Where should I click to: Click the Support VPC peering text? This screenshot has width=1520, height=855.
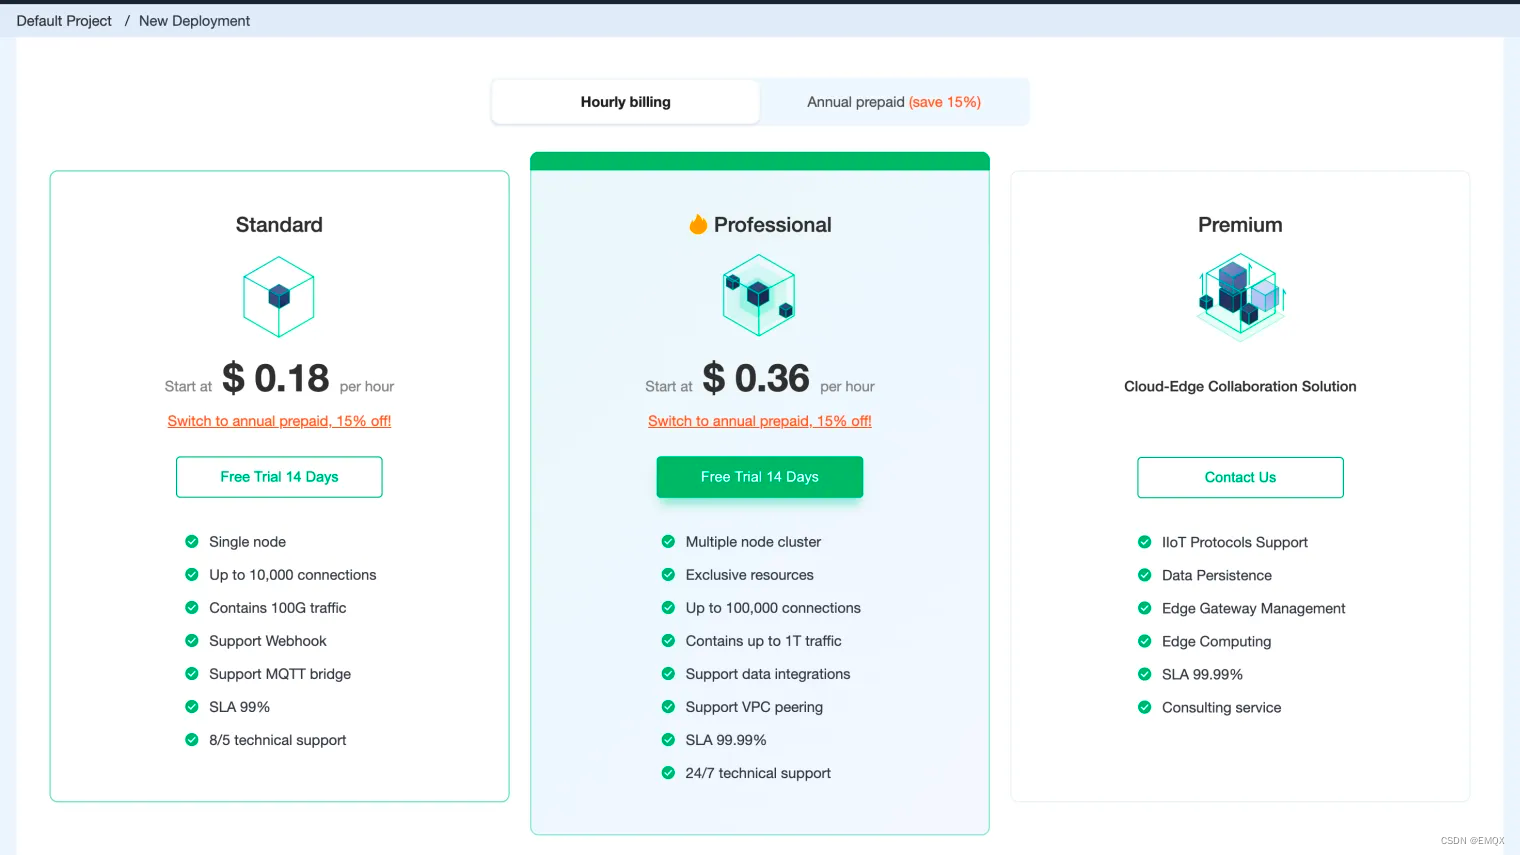coord(754,707)
